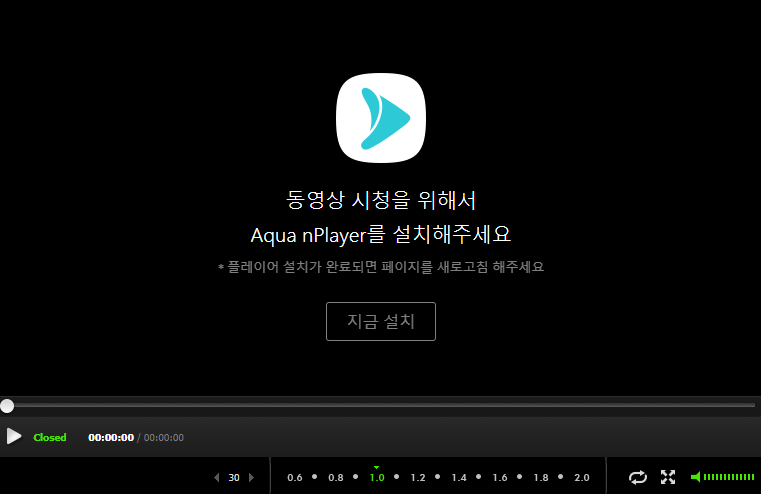Image resolution: width=761 pixels, height=494 pixels.
Task: Click the speed dot between 0.8 and 1.0
Action: [x=356, y=477]
